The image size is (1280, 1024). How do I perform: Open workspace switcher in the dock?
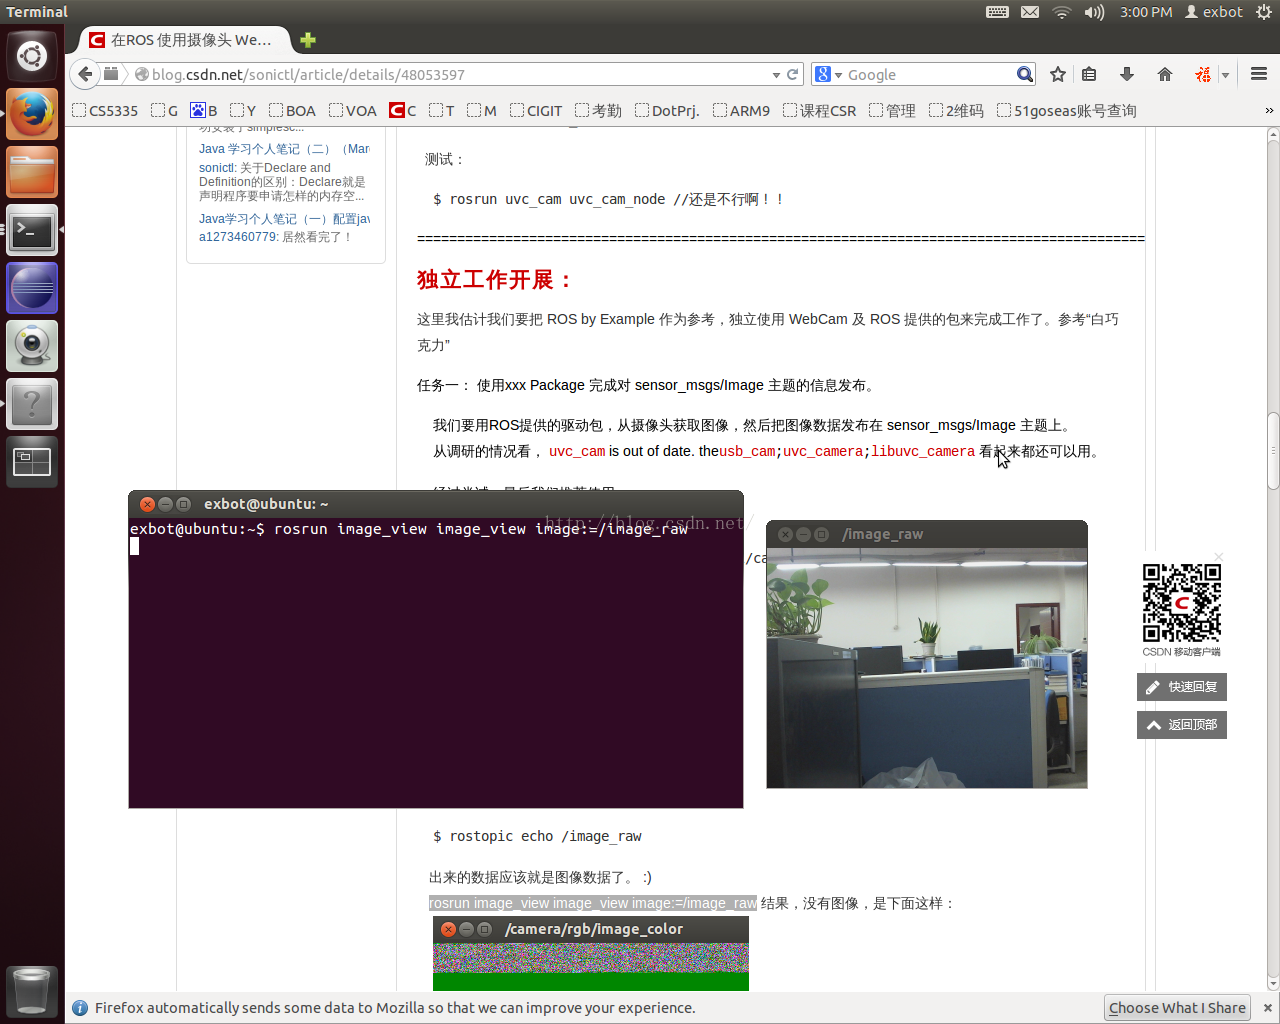click(32, 462)
